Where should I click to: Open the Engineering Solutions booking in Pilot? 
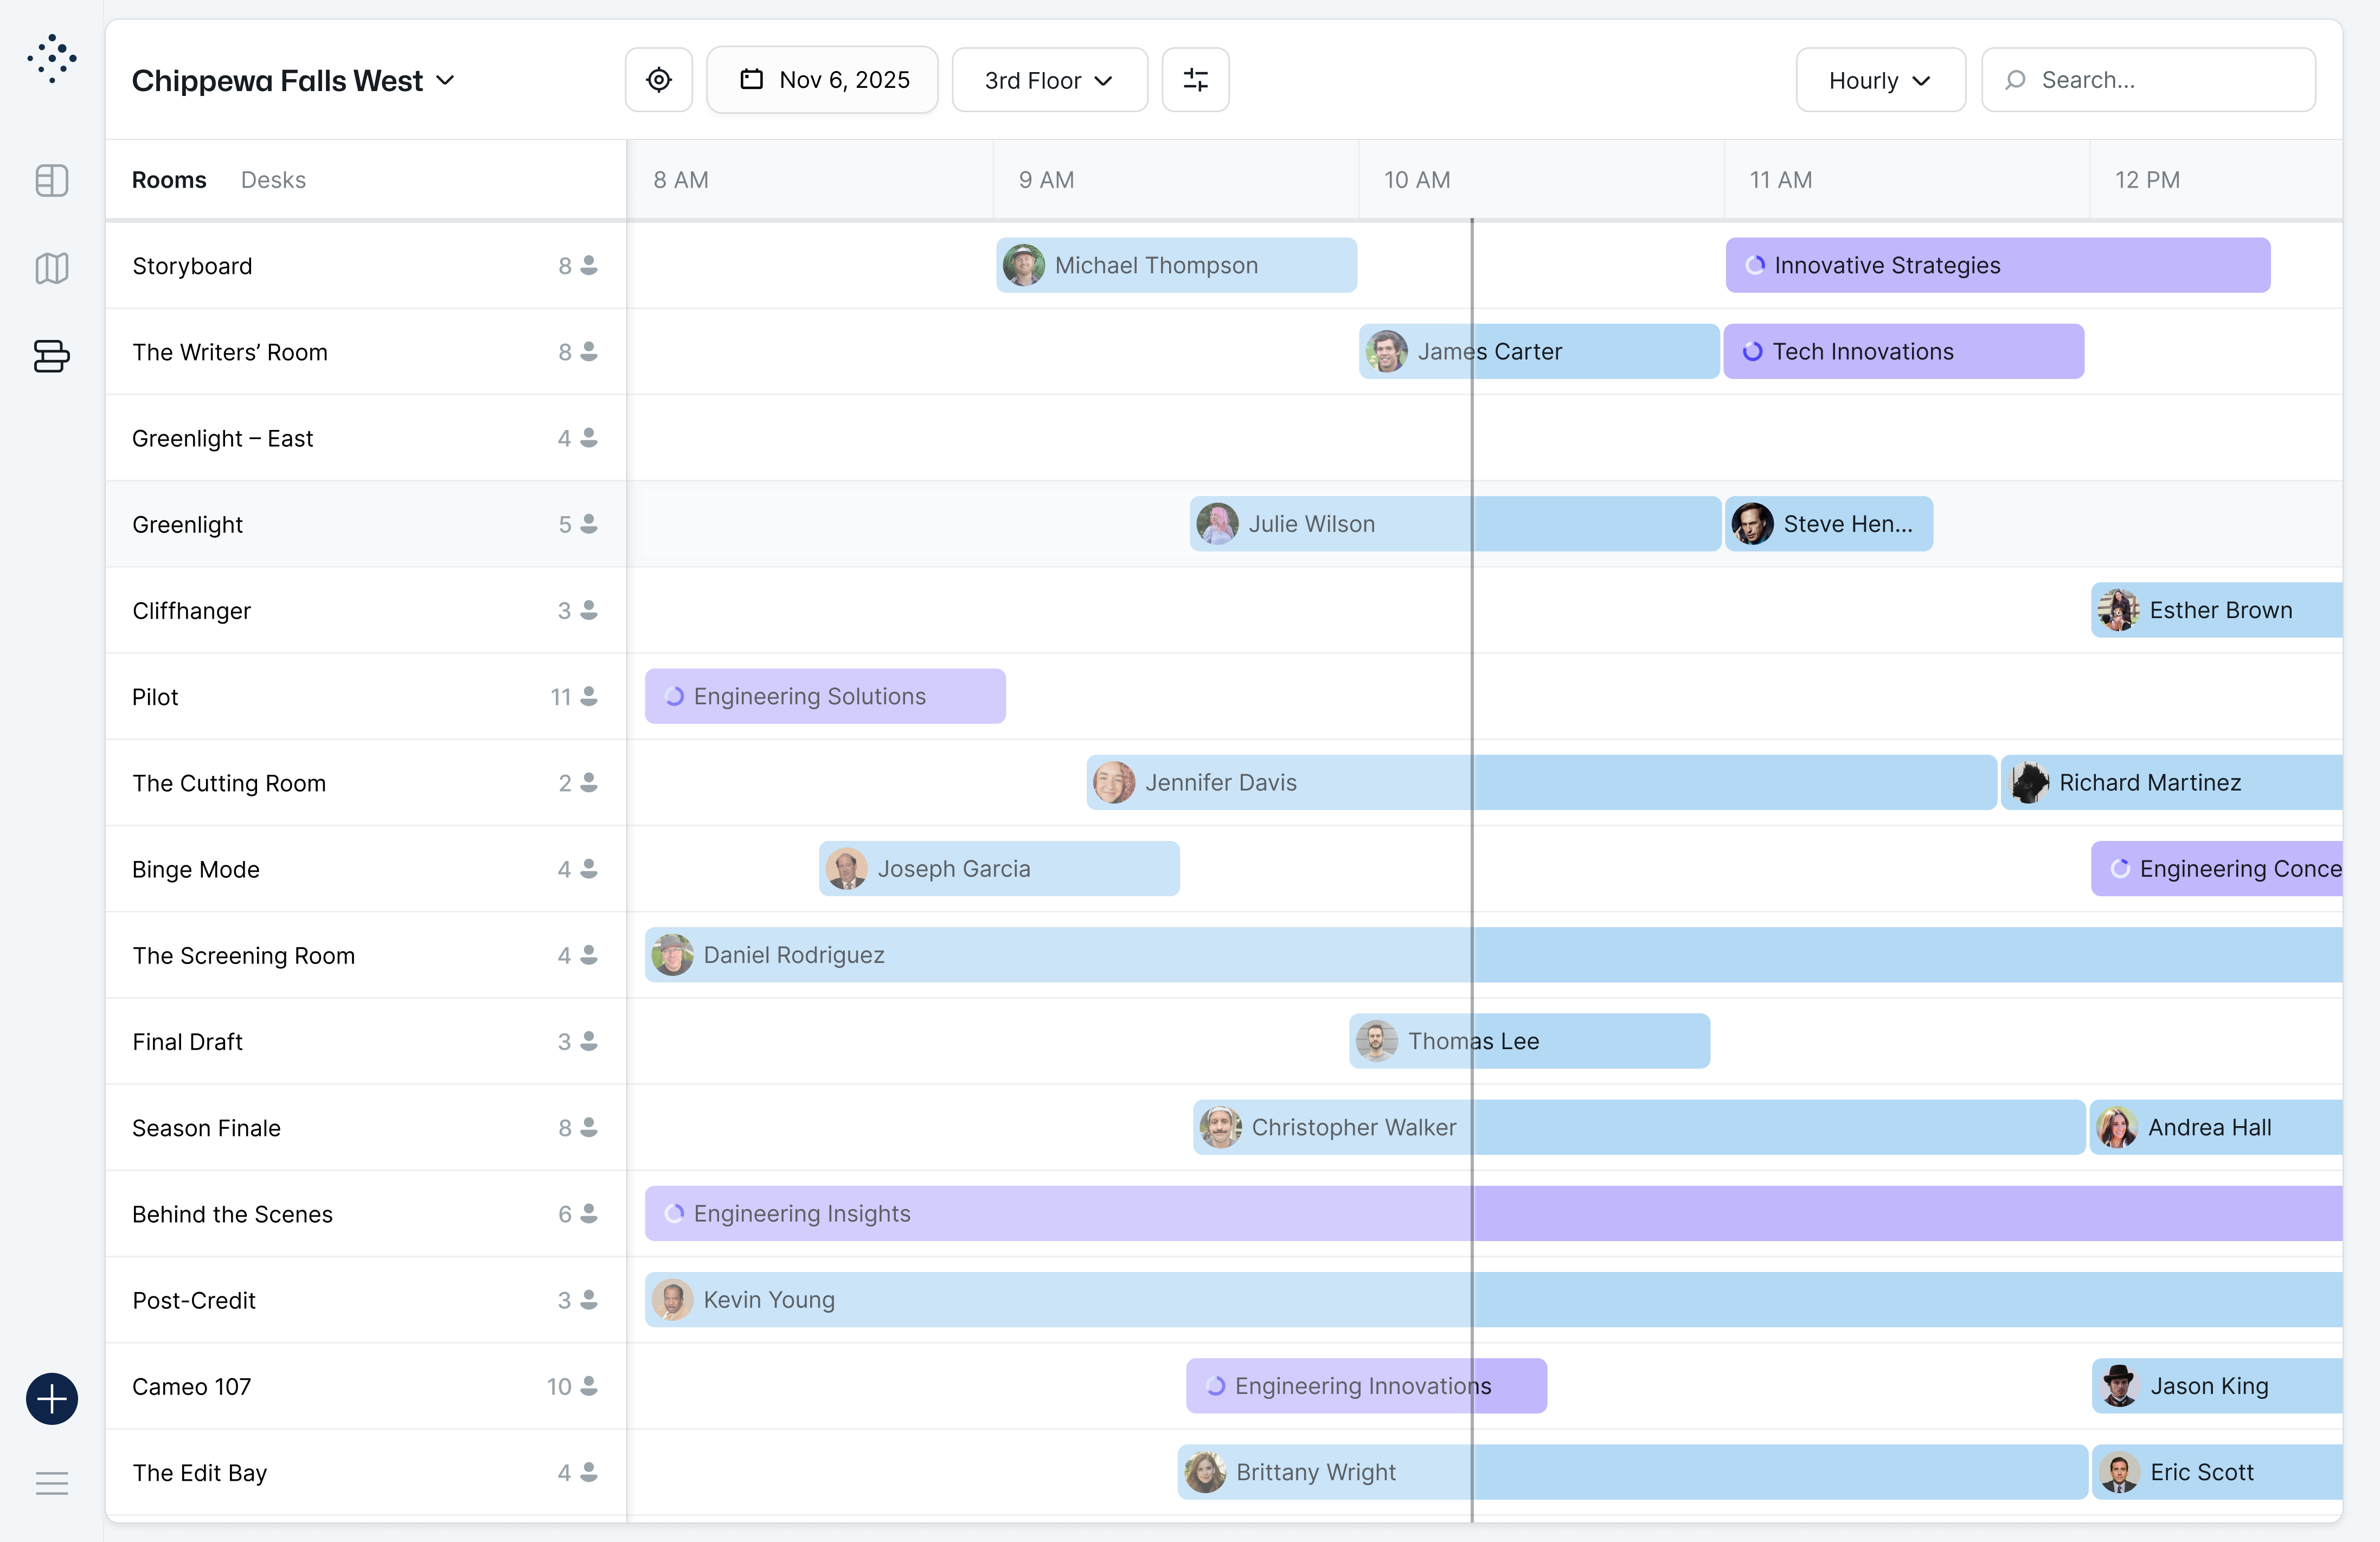[824, 696]
